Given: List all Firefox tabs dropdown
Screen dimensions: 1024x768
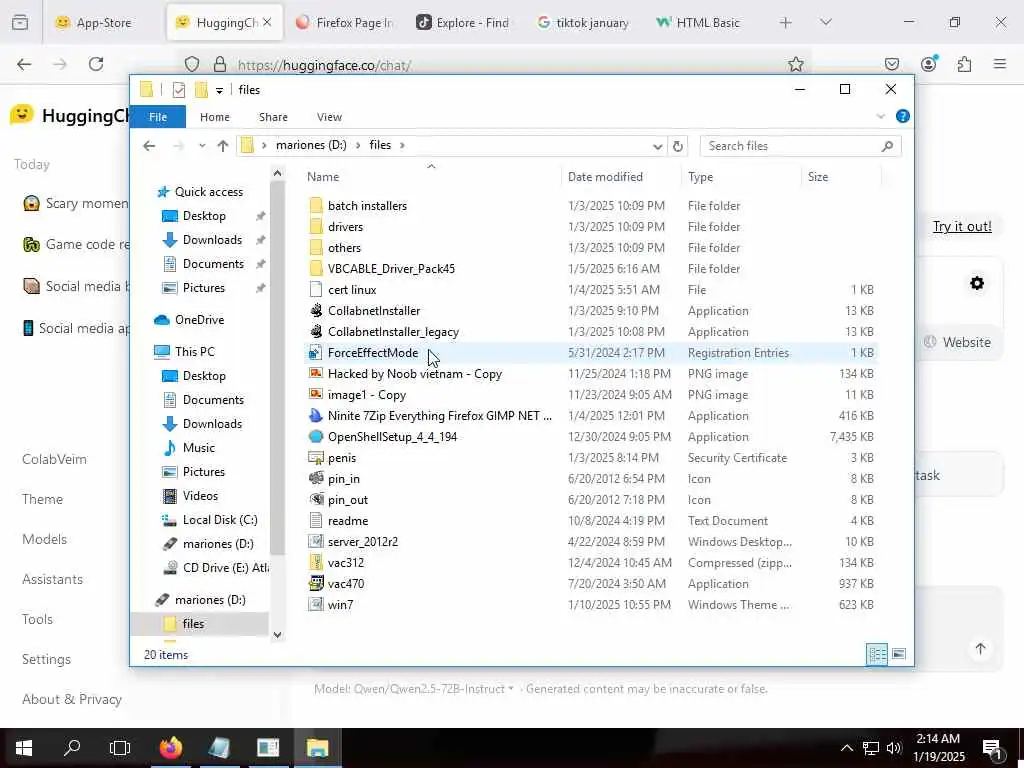Looking at the screenshot, I should [x=826, y=22].
